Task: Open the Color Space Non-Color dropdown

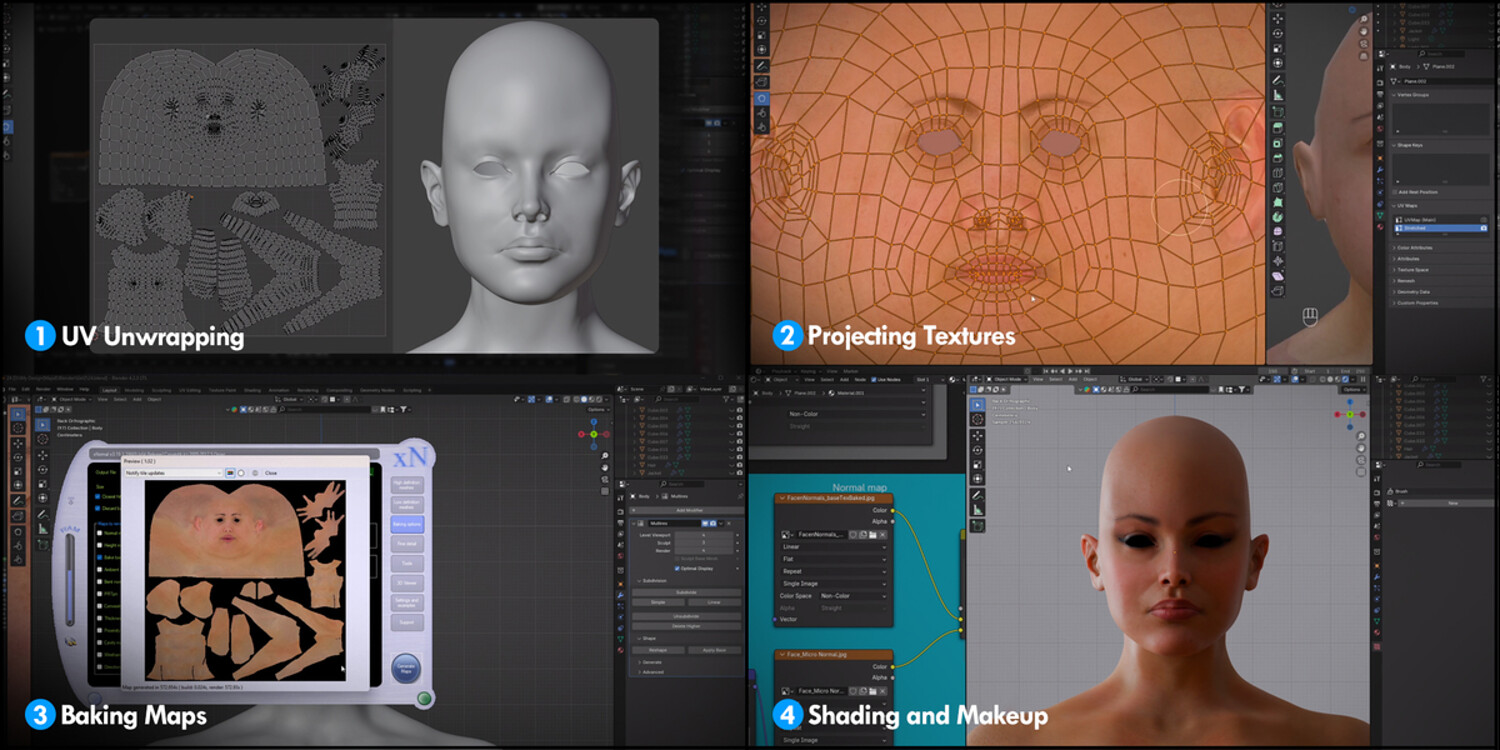Action: [853, 596]
